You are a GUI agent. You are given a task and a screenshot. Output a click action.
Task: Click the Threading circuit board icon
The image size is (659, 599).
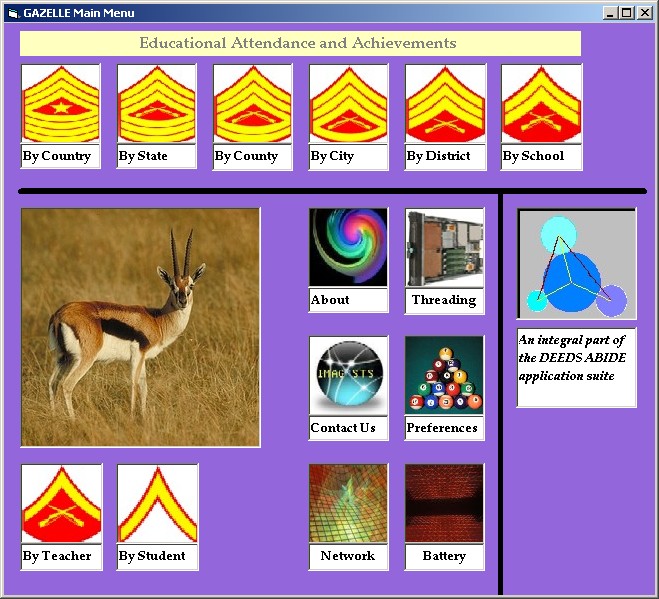point(444,247)
